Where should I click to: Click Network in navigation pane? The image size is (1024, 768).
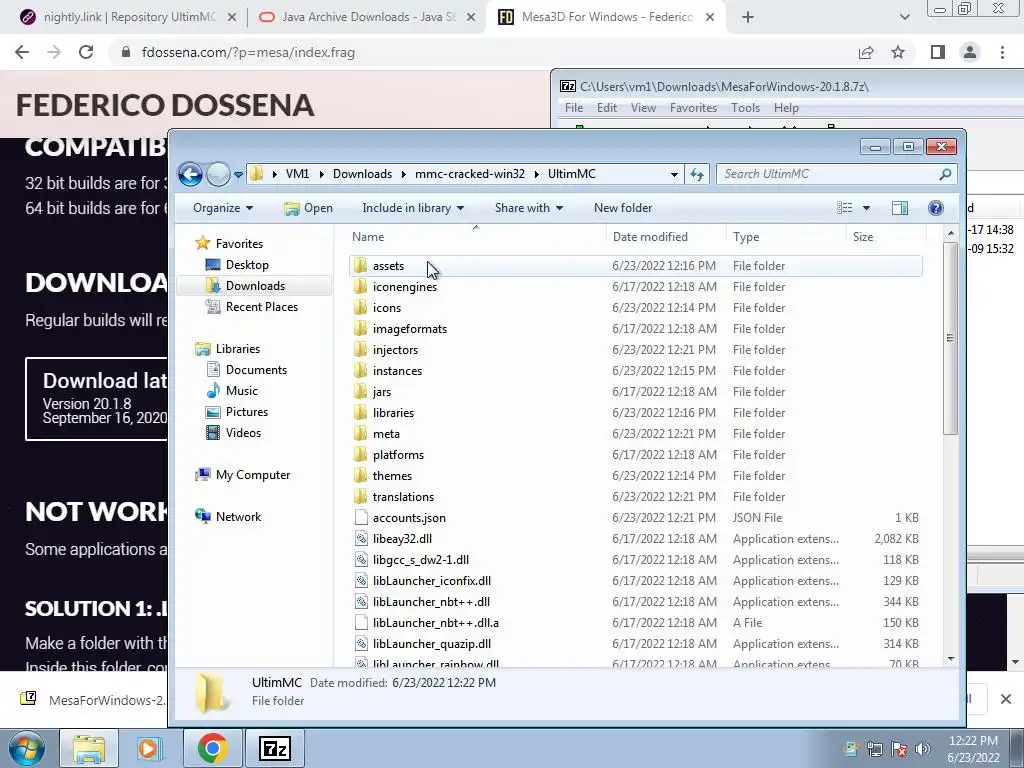238,517
